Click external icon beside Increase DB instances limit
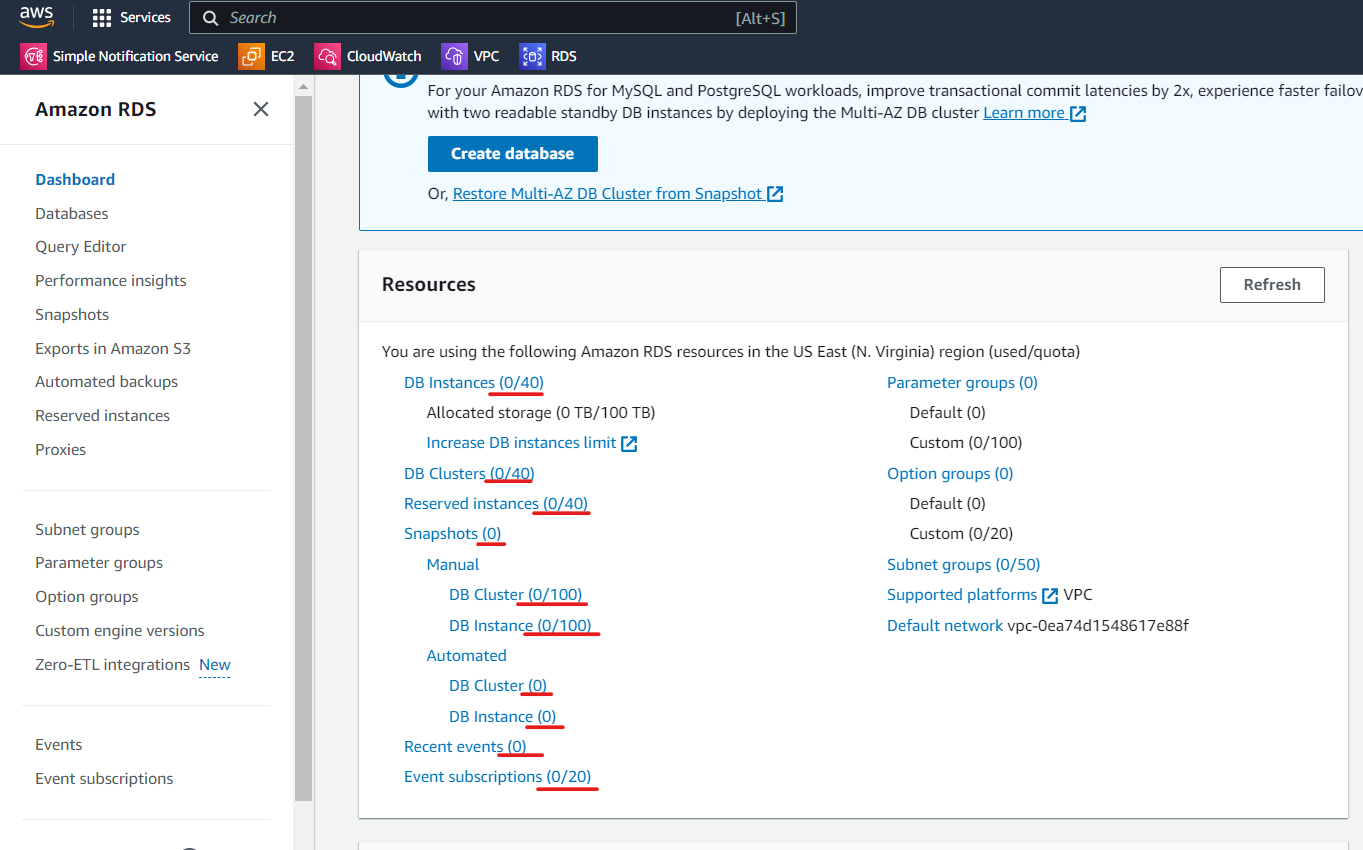1363x850 pixels. click(x=629, y=443)
